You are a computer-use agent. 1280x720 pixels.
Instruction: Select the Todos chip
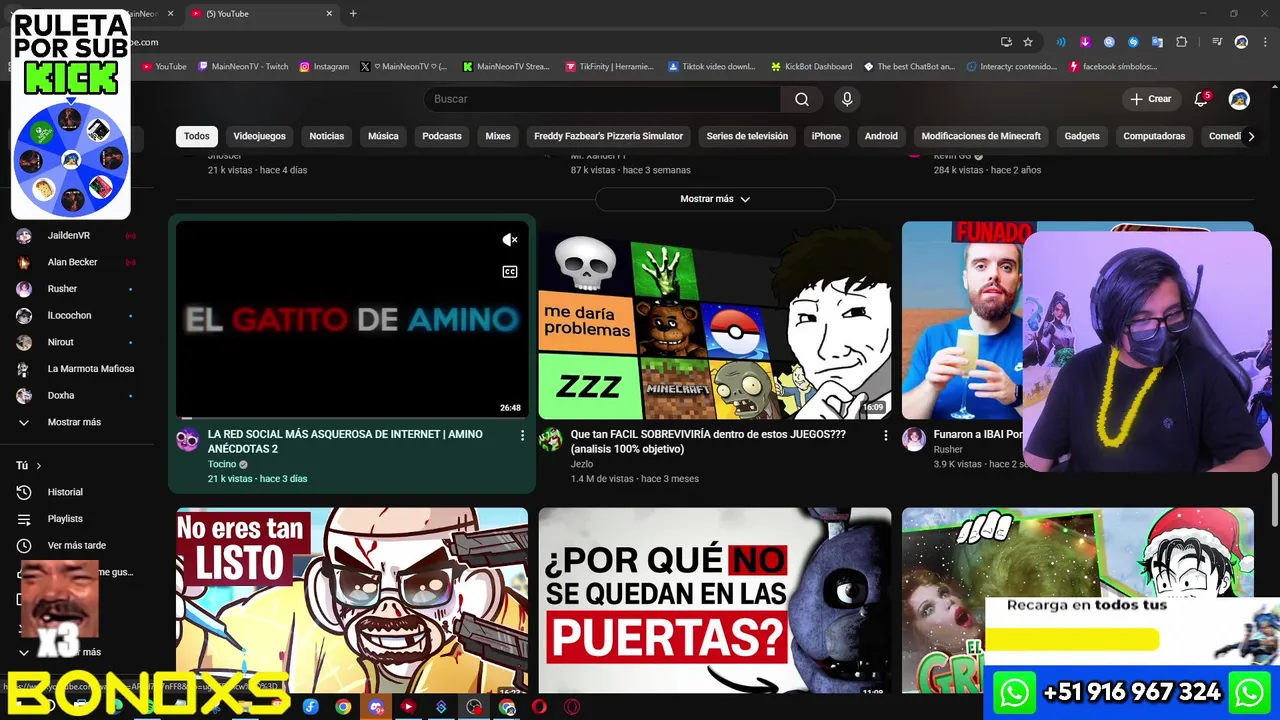click(197, 136)
